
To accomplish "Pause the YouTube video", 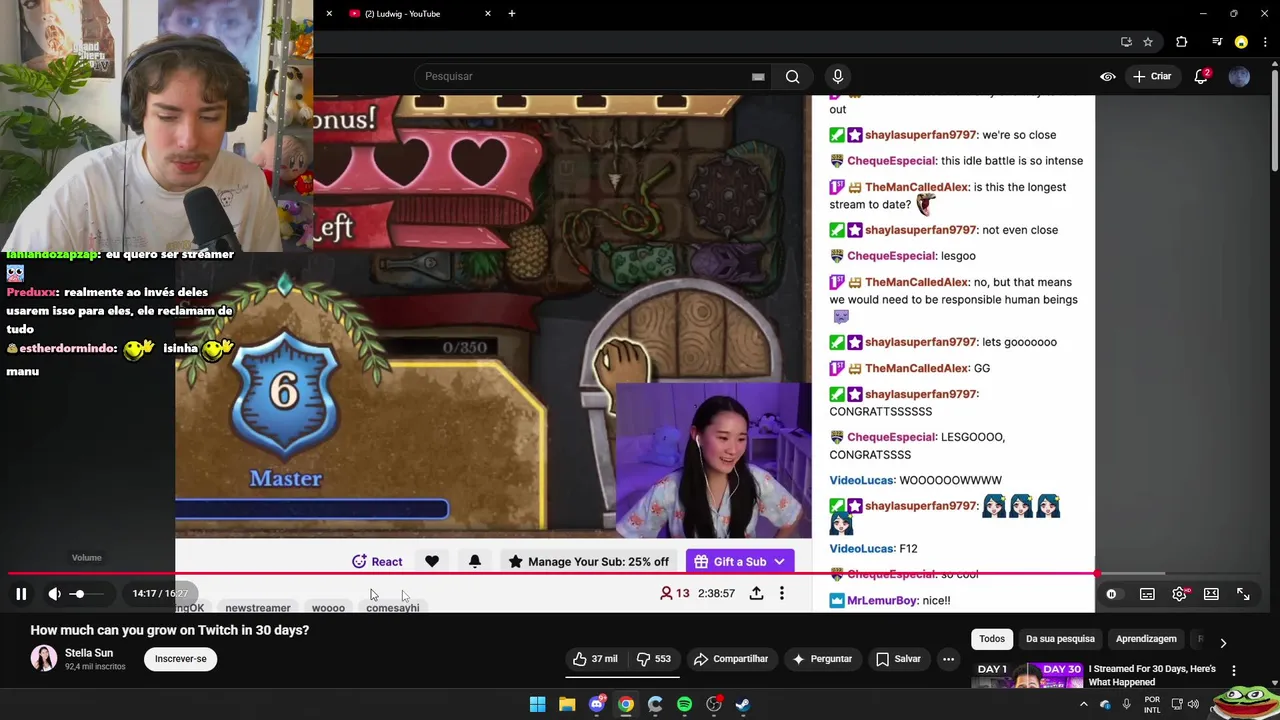I will (21, 594).
